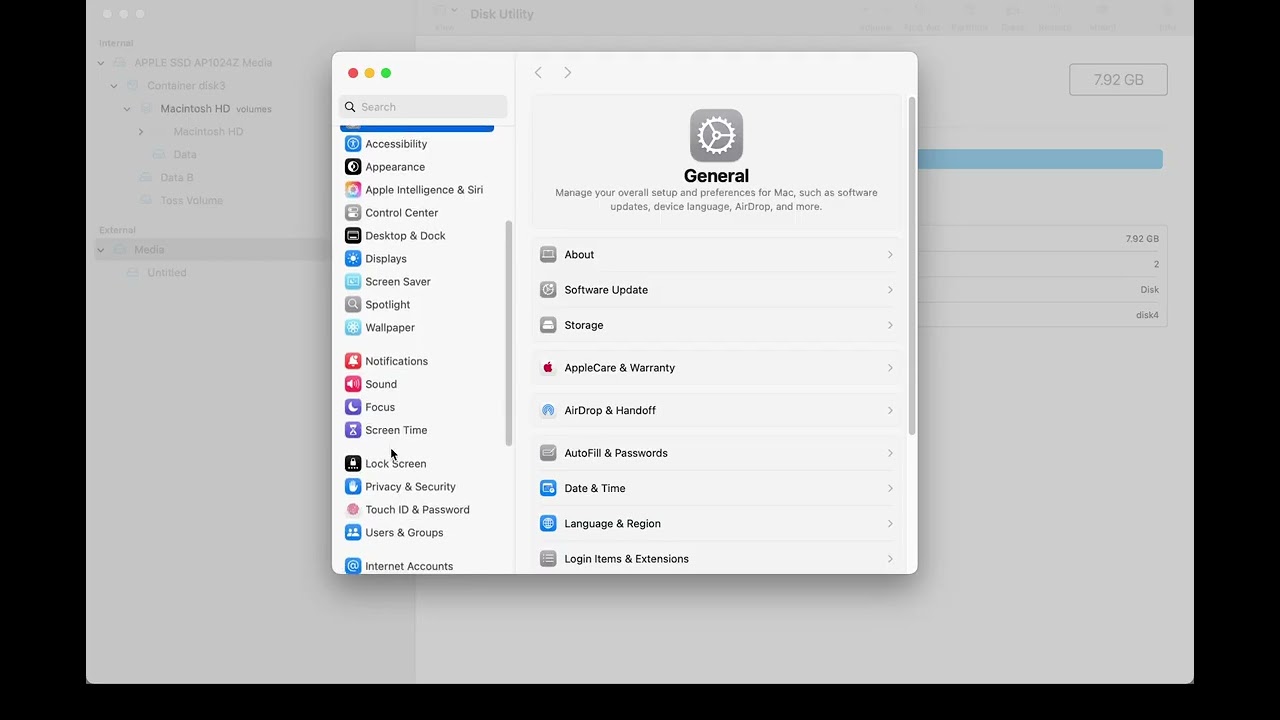Open Spotlight settings in the sidebar
1280x720 pixels.
point(417,305)
